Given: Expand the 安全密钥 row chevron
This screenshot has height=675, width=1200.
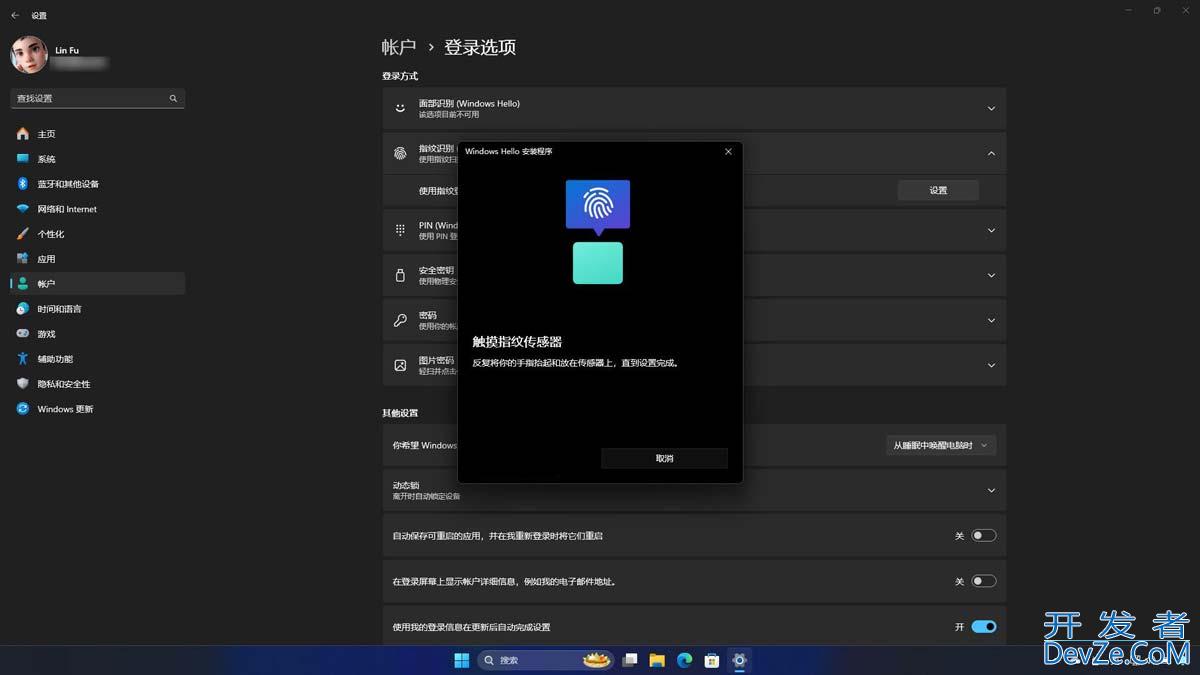Looking at the screenshot, I should click(991, 275).
